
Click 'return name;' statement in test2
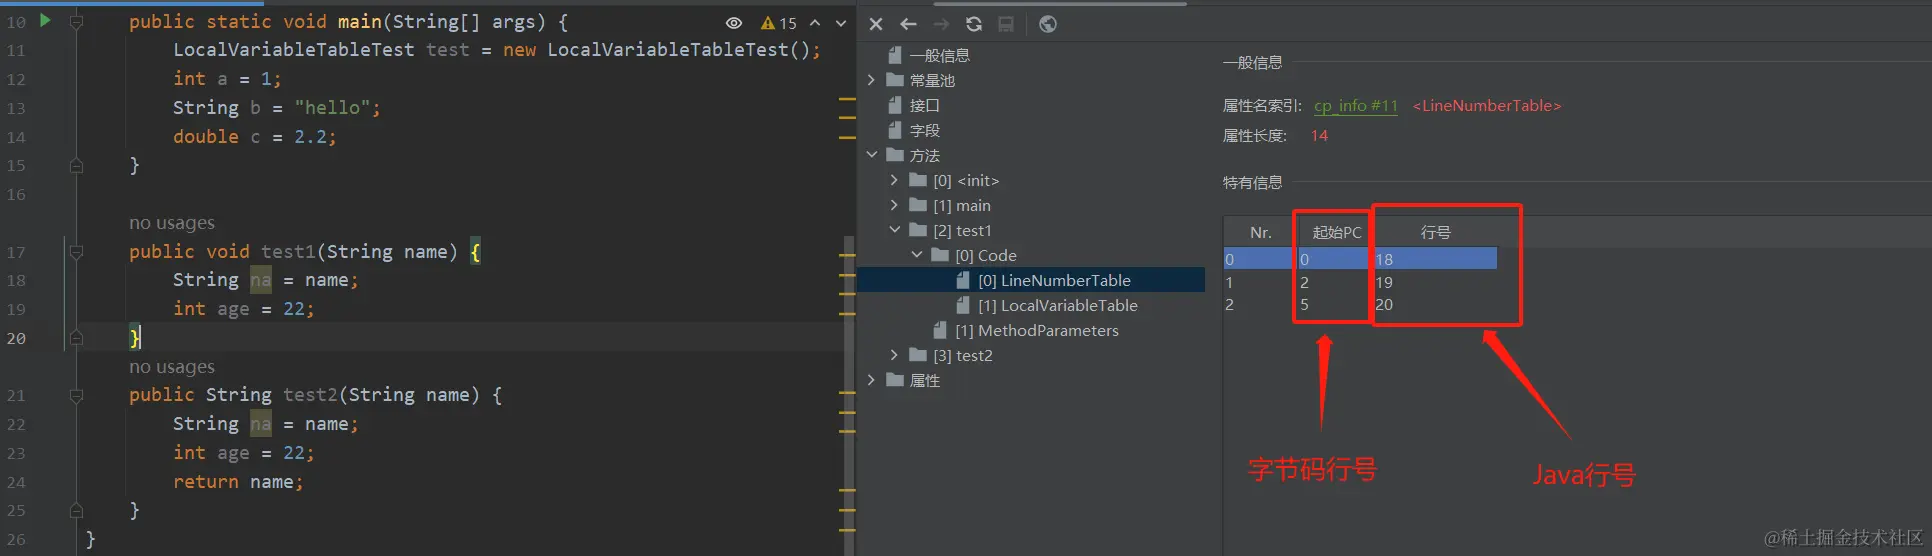point(238,481)
